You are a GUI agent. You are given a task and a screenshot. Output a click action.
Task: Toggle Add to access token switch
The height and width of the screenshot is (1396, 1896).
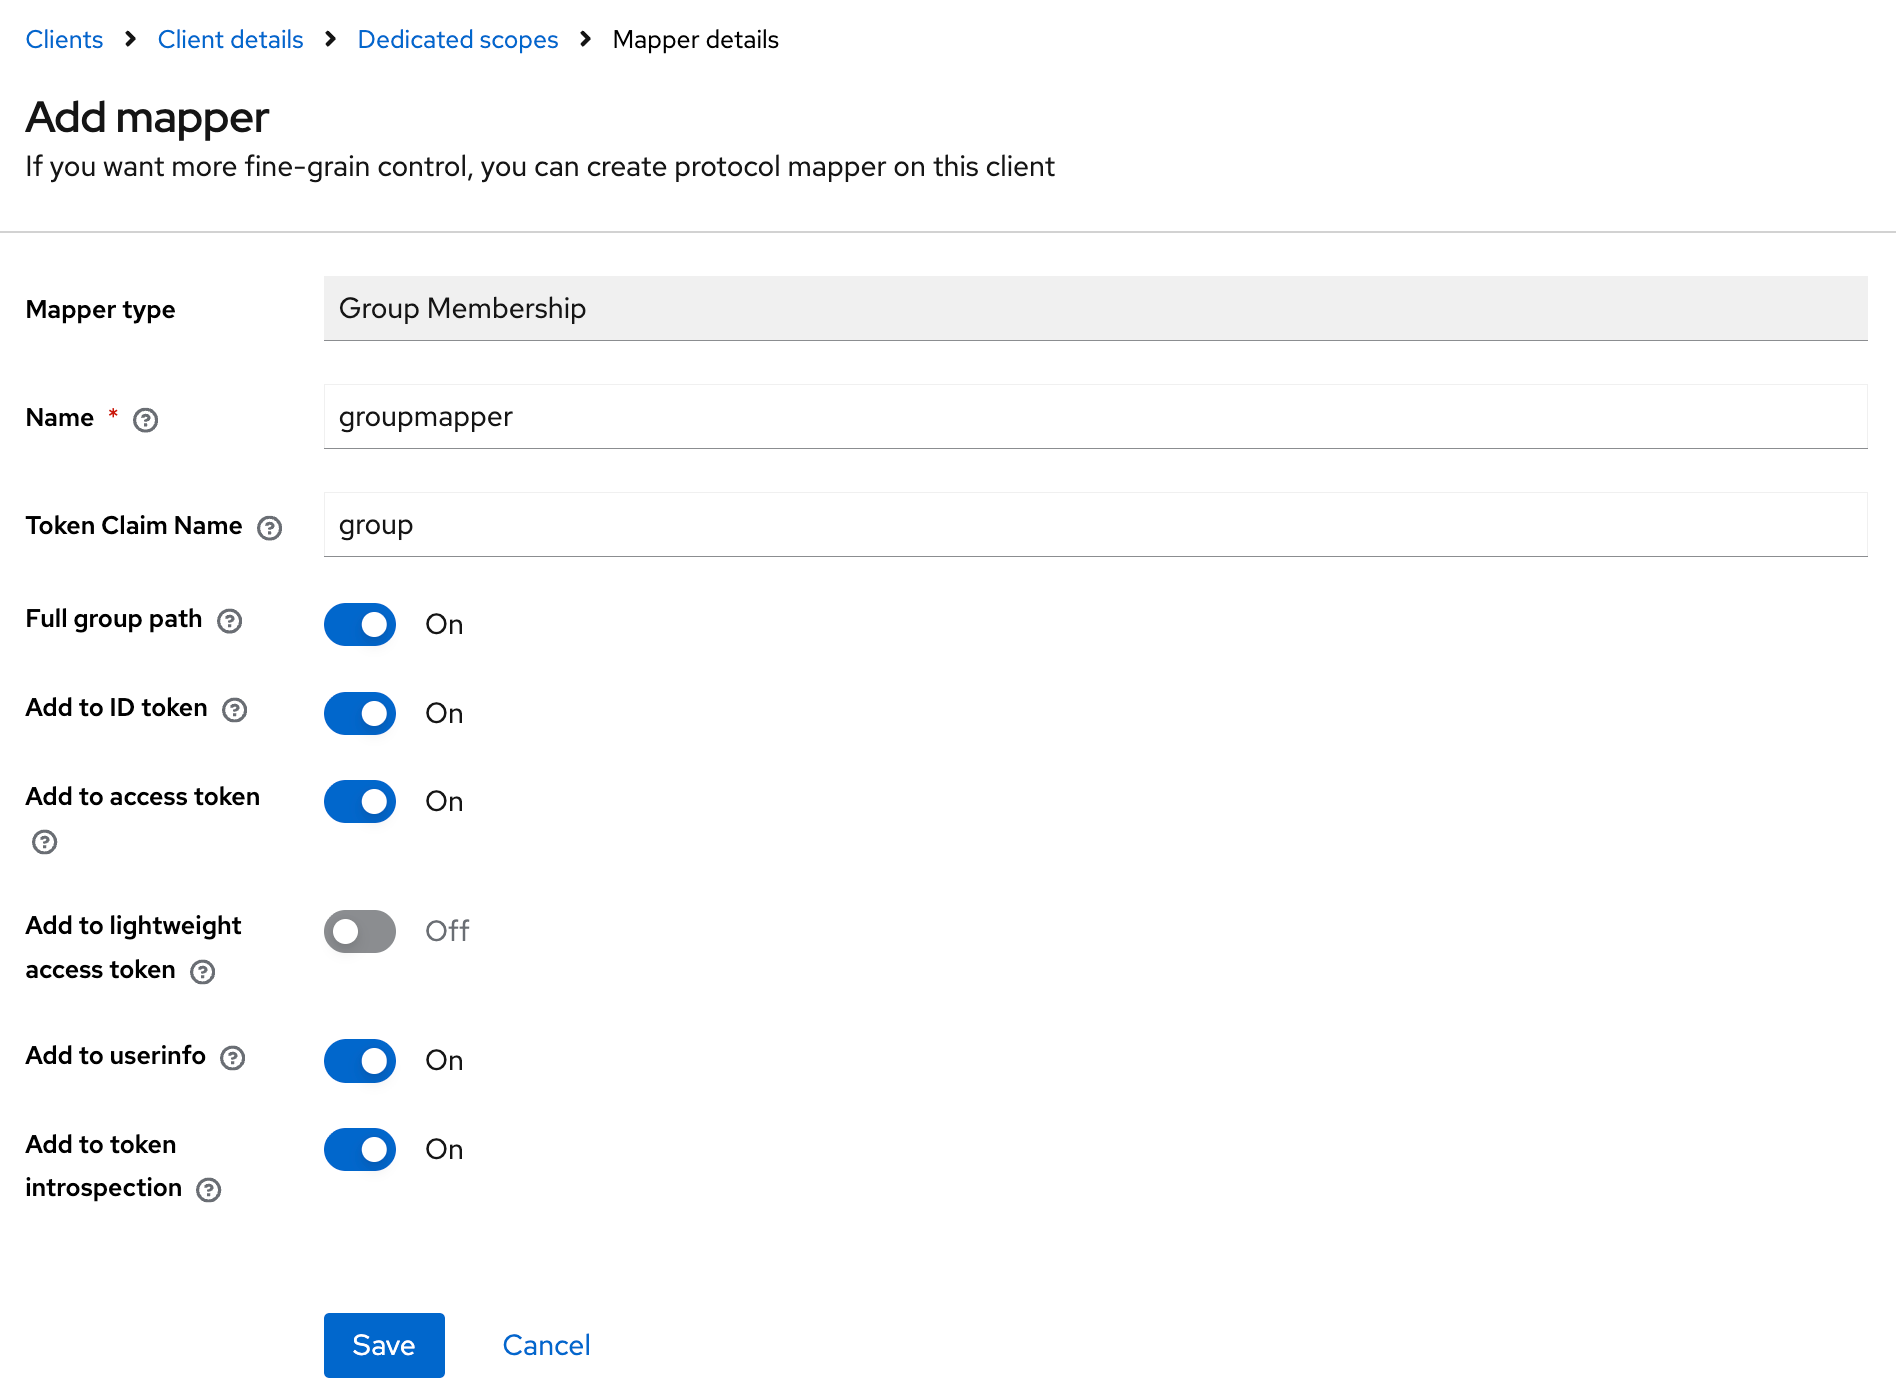(360, 802)
